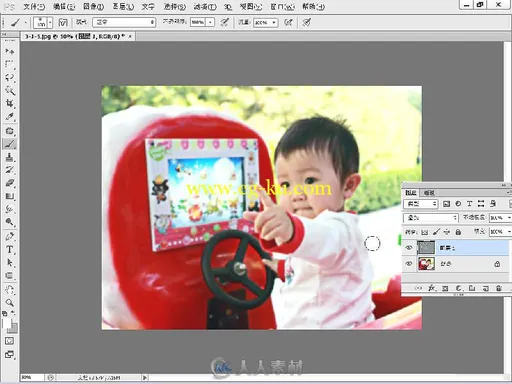Select the Lasso tool

point(9,77)
